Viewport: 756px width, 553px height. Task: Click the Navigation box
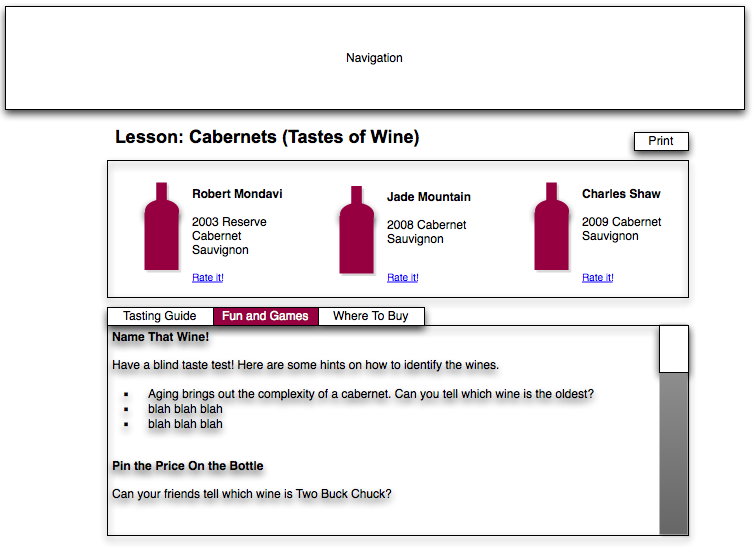pos(375,58)
